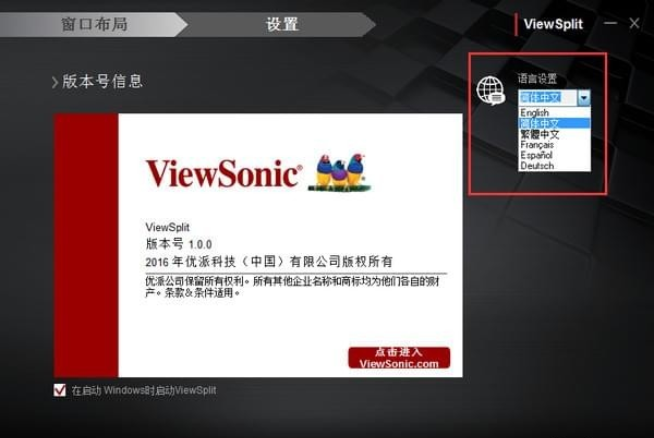
Task: Close the ViewSplit window
Action: click(634, 23)
